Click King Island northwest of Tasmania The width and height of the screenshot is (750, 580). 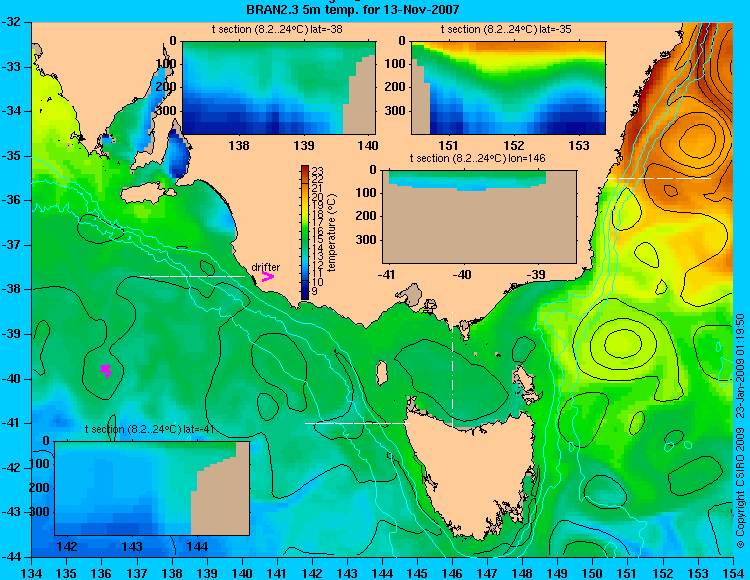pos(381,372)
